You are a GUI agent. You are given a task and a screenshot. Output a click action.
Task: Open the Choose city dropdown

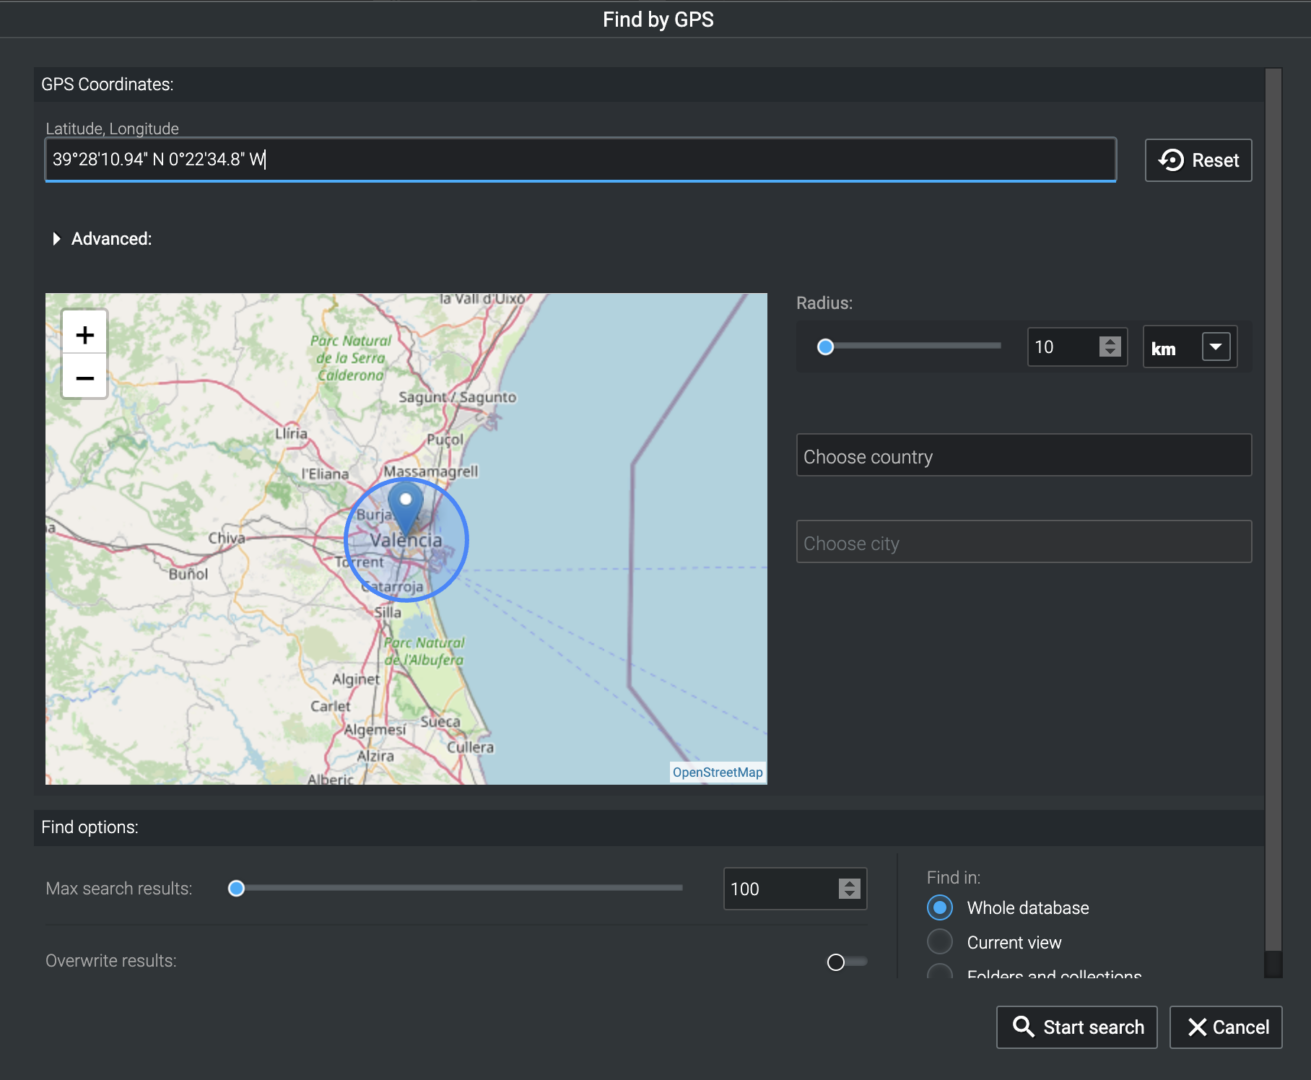(1023, 541)
